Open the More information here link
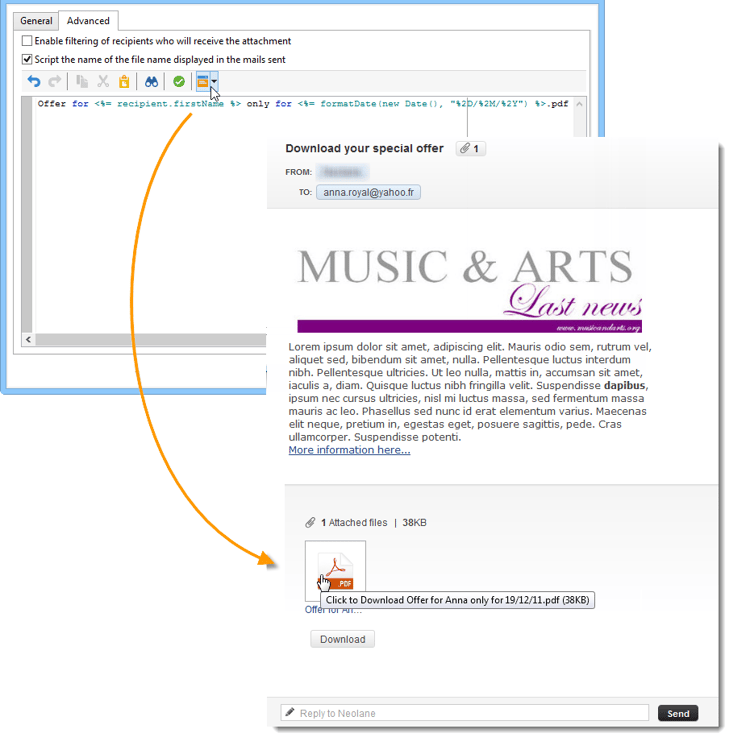 pyautogui.click(x=349, y=450)
